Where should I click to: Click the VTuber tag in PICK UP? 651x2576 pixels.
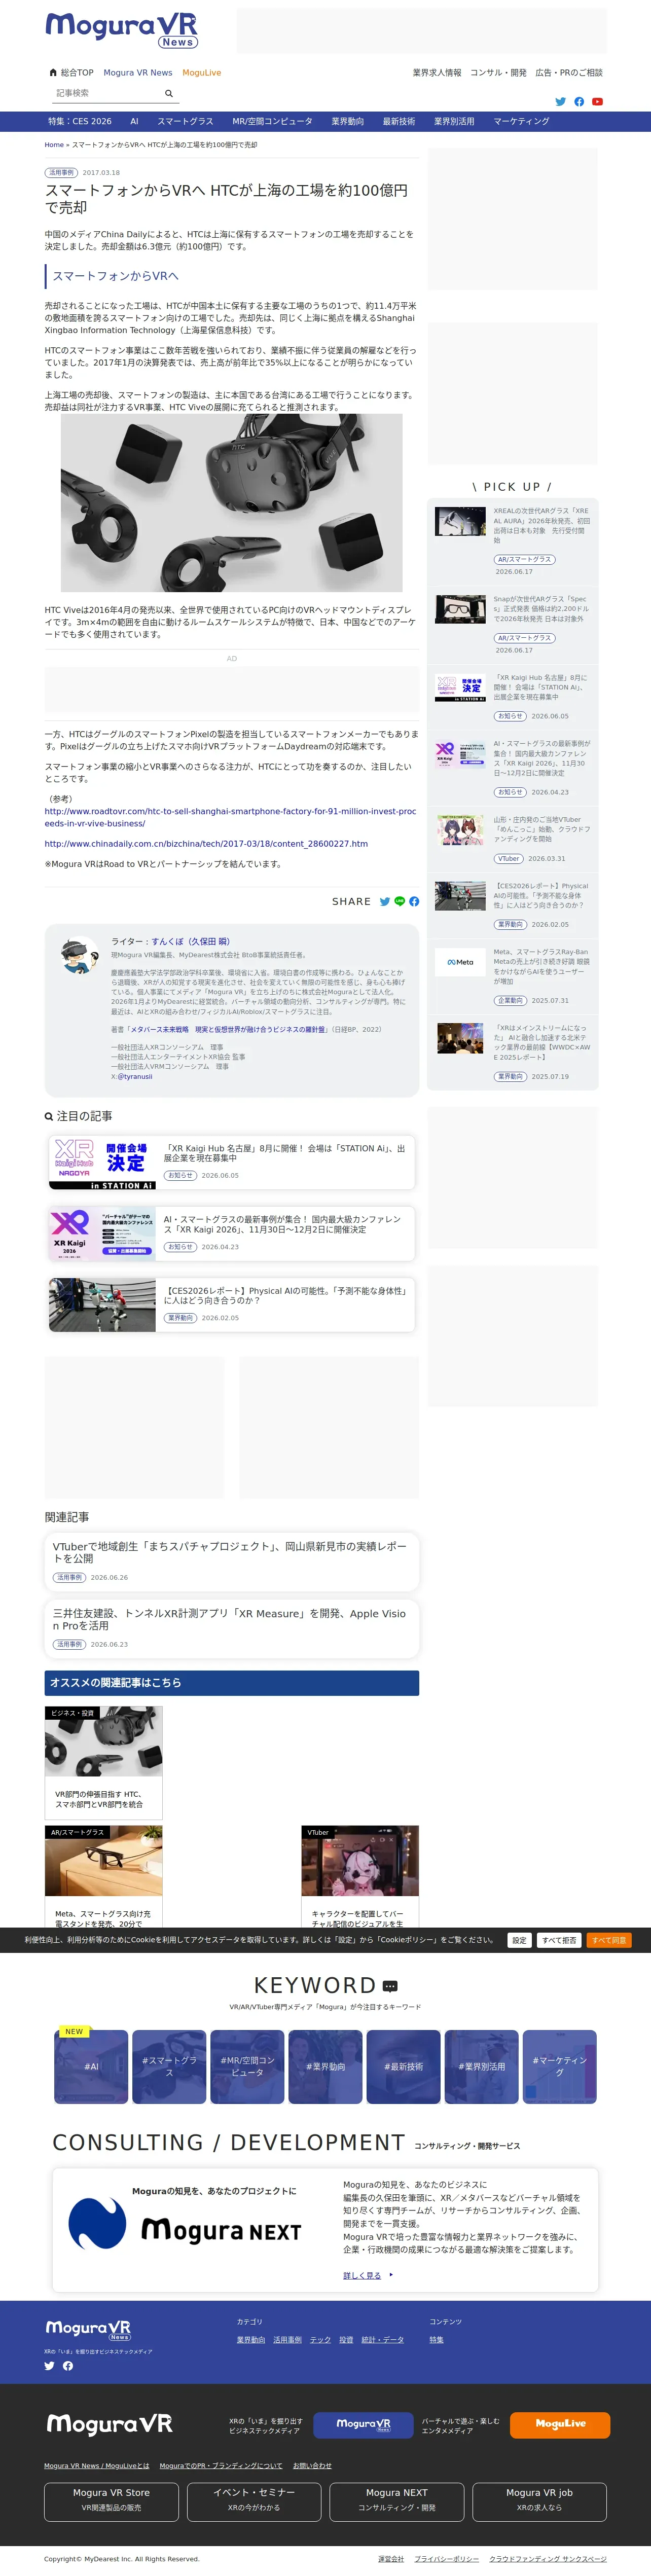coord(508,858)
